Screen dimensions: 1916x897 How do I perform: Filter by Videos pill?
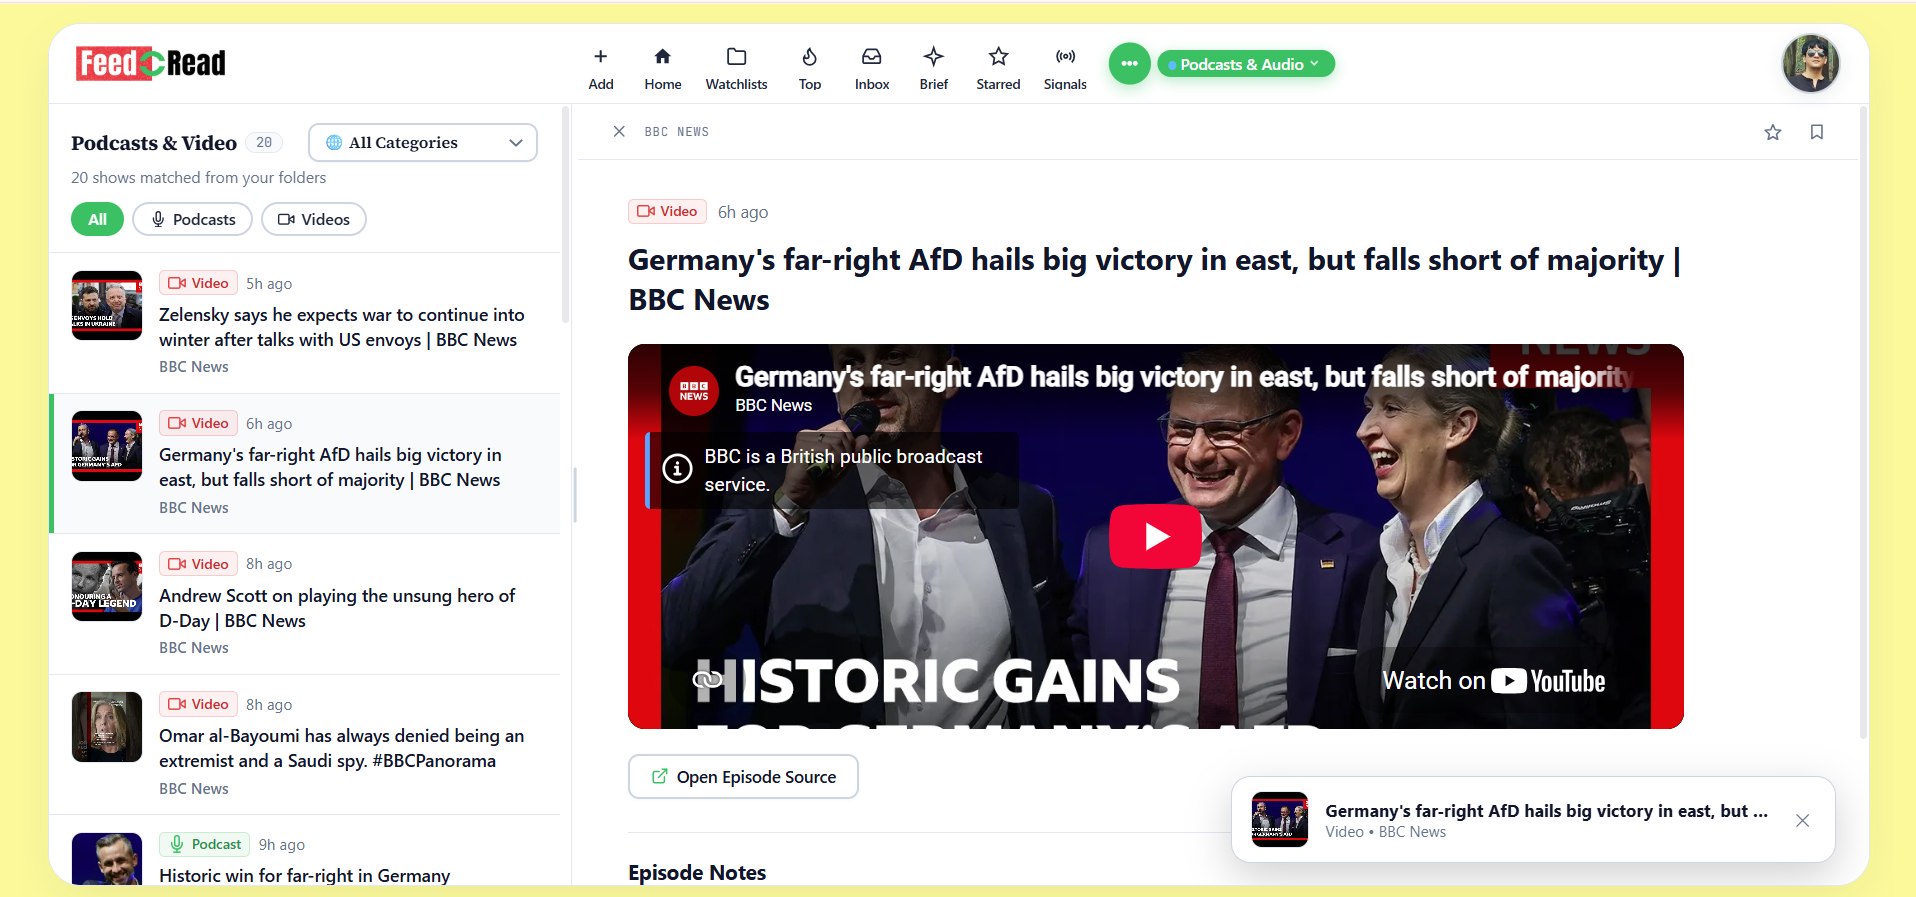pyautogui.click(x=314, y=219)
